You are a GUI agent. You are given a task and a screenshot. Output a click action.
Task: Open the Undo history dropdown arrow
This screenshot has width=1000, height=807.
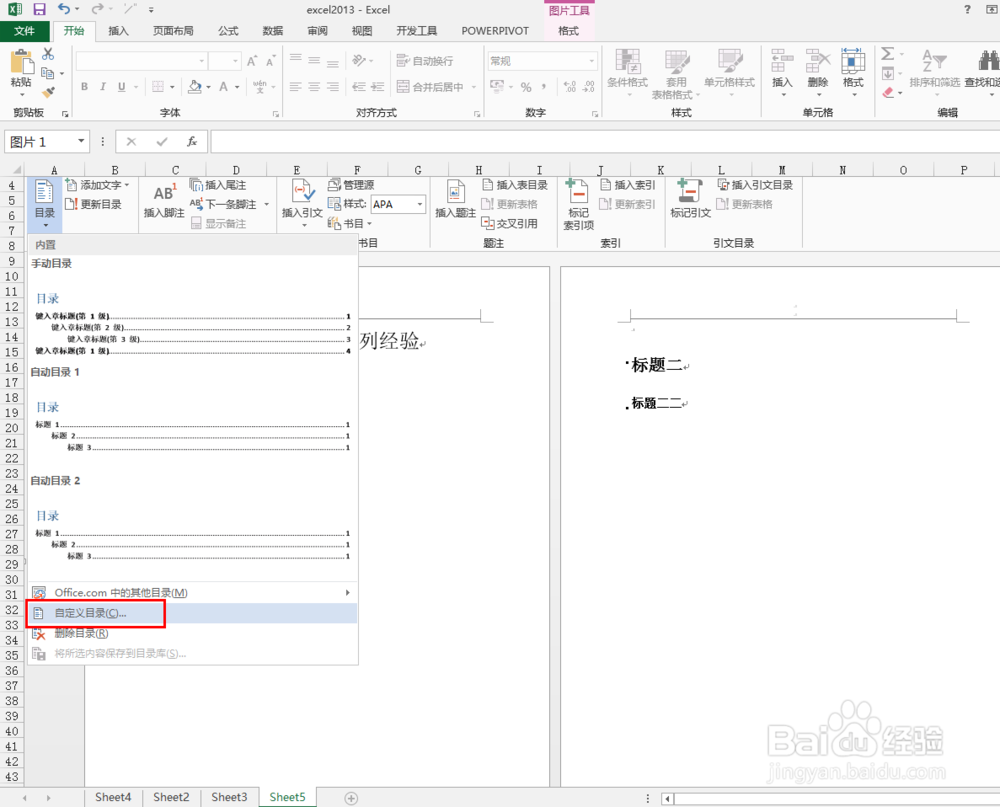click(x=77, y=10)
